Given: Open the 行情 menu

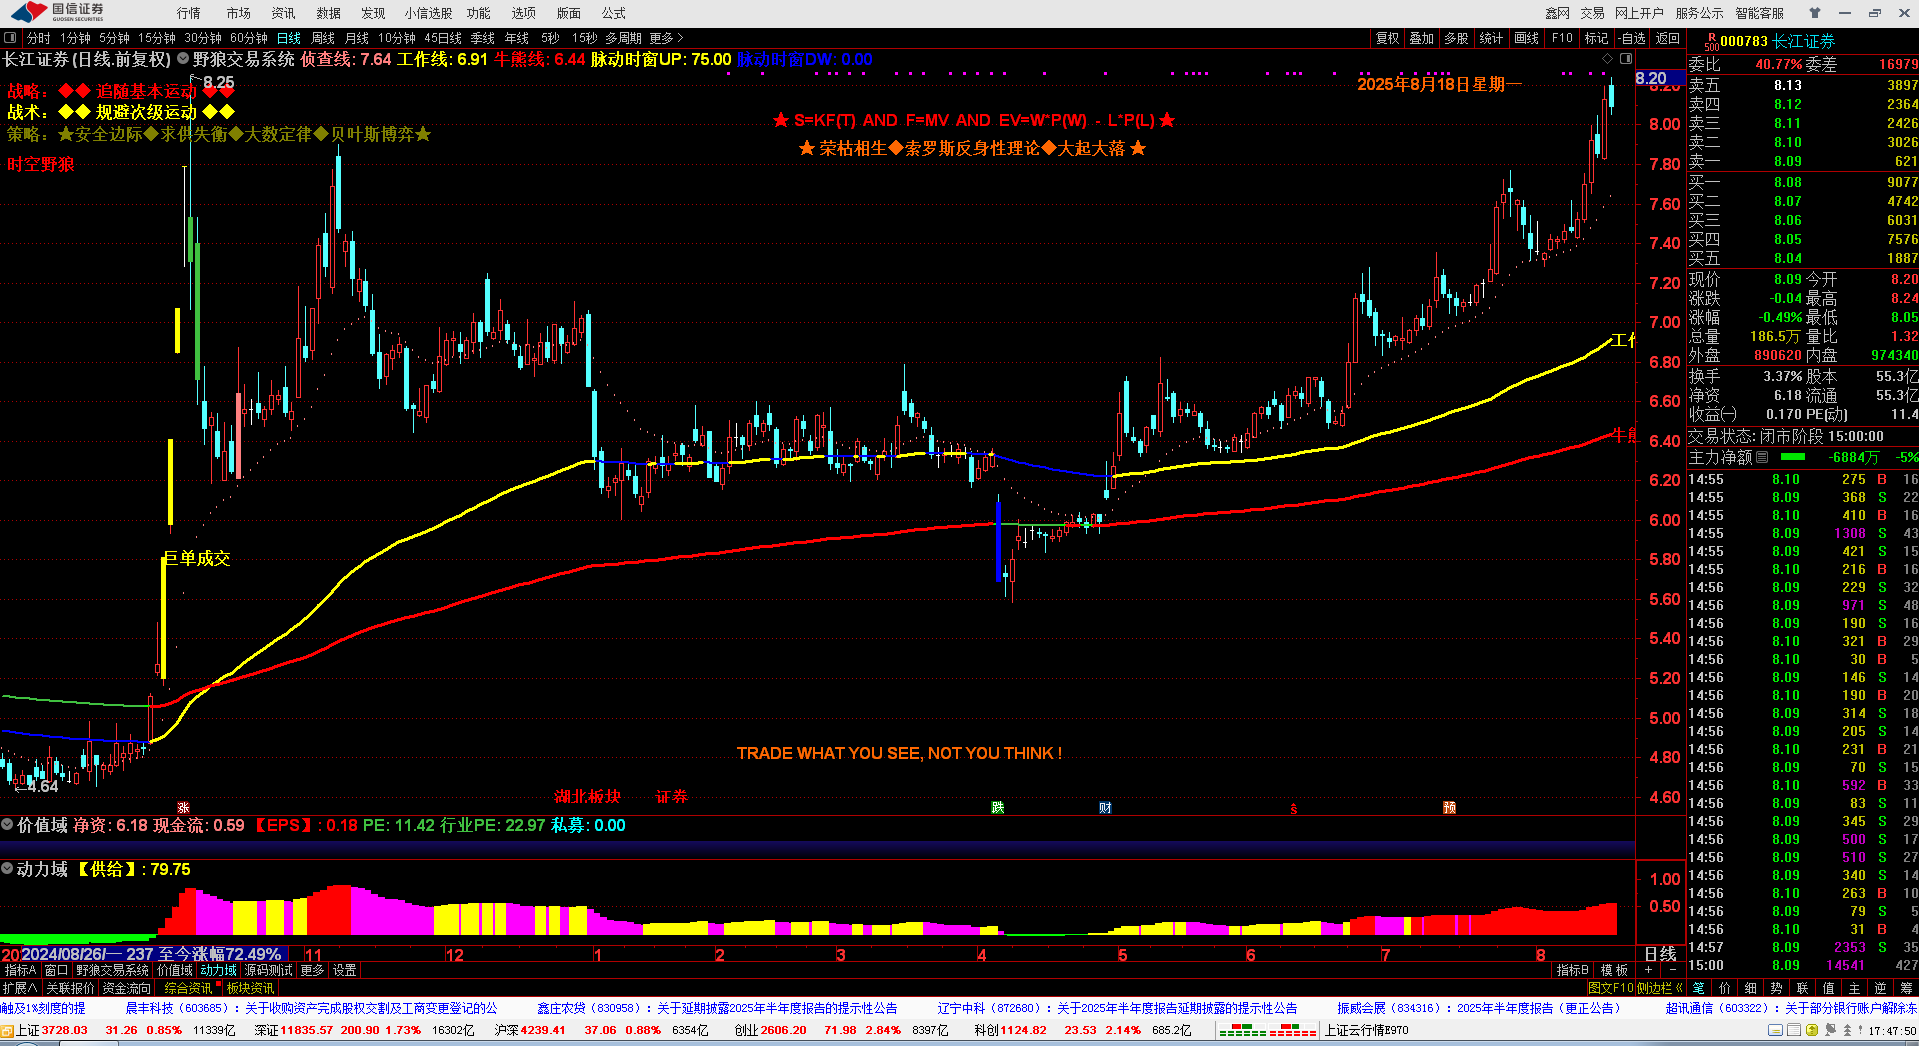Looking at the screenshot, I should [x=189, y=13].
